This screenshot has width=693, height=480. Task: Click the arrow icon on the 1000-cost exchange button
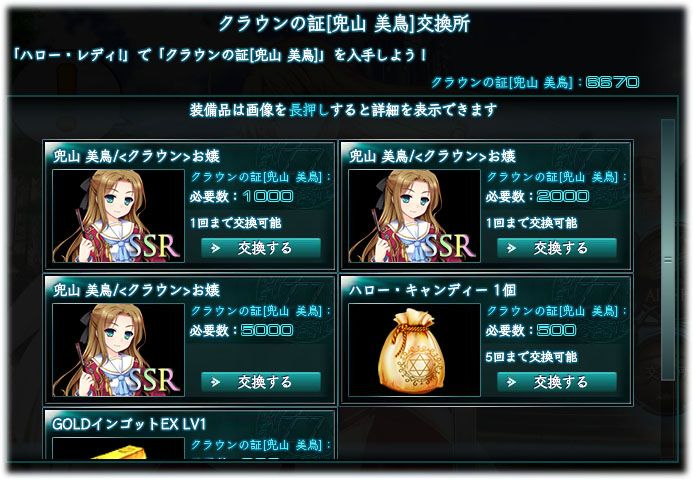click(215, 248)
